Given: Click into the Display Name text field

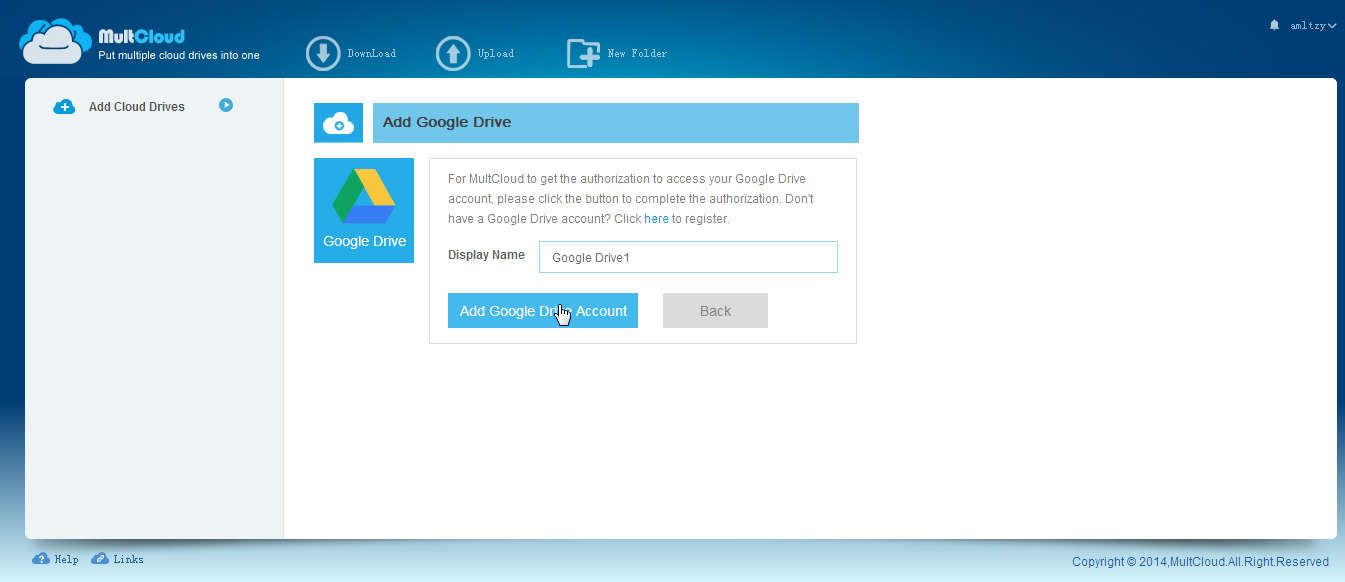Looking at the screenshot, I should coord(688,257).
